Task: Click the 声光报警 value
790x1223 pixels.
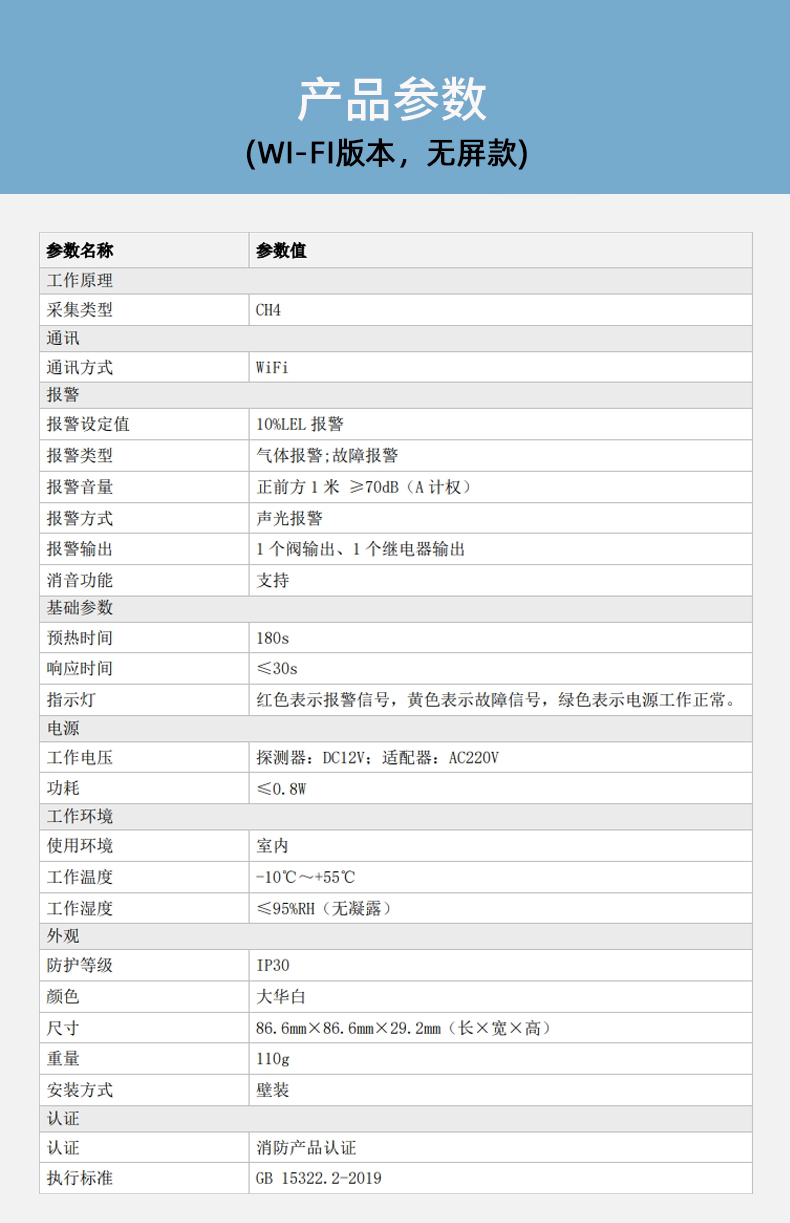Action: pos(289,518)
